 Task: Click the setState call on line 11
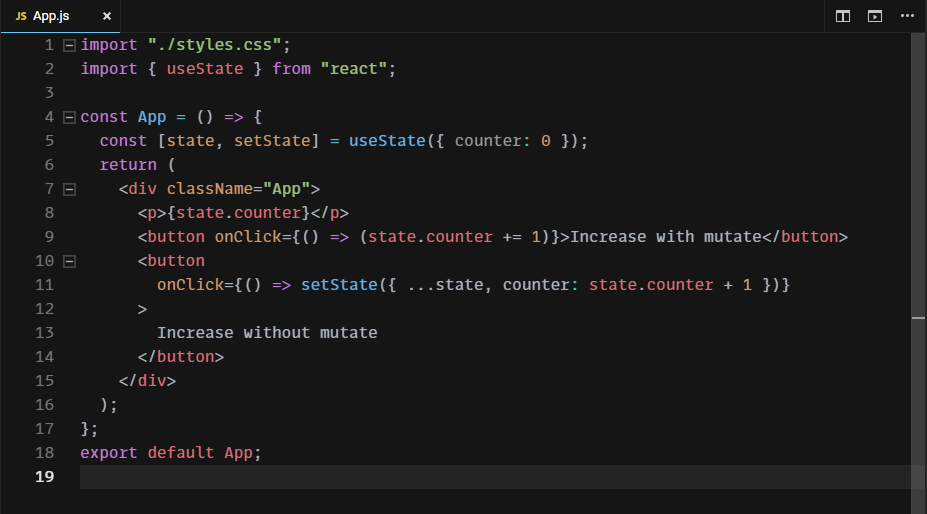tap(339, 285)
